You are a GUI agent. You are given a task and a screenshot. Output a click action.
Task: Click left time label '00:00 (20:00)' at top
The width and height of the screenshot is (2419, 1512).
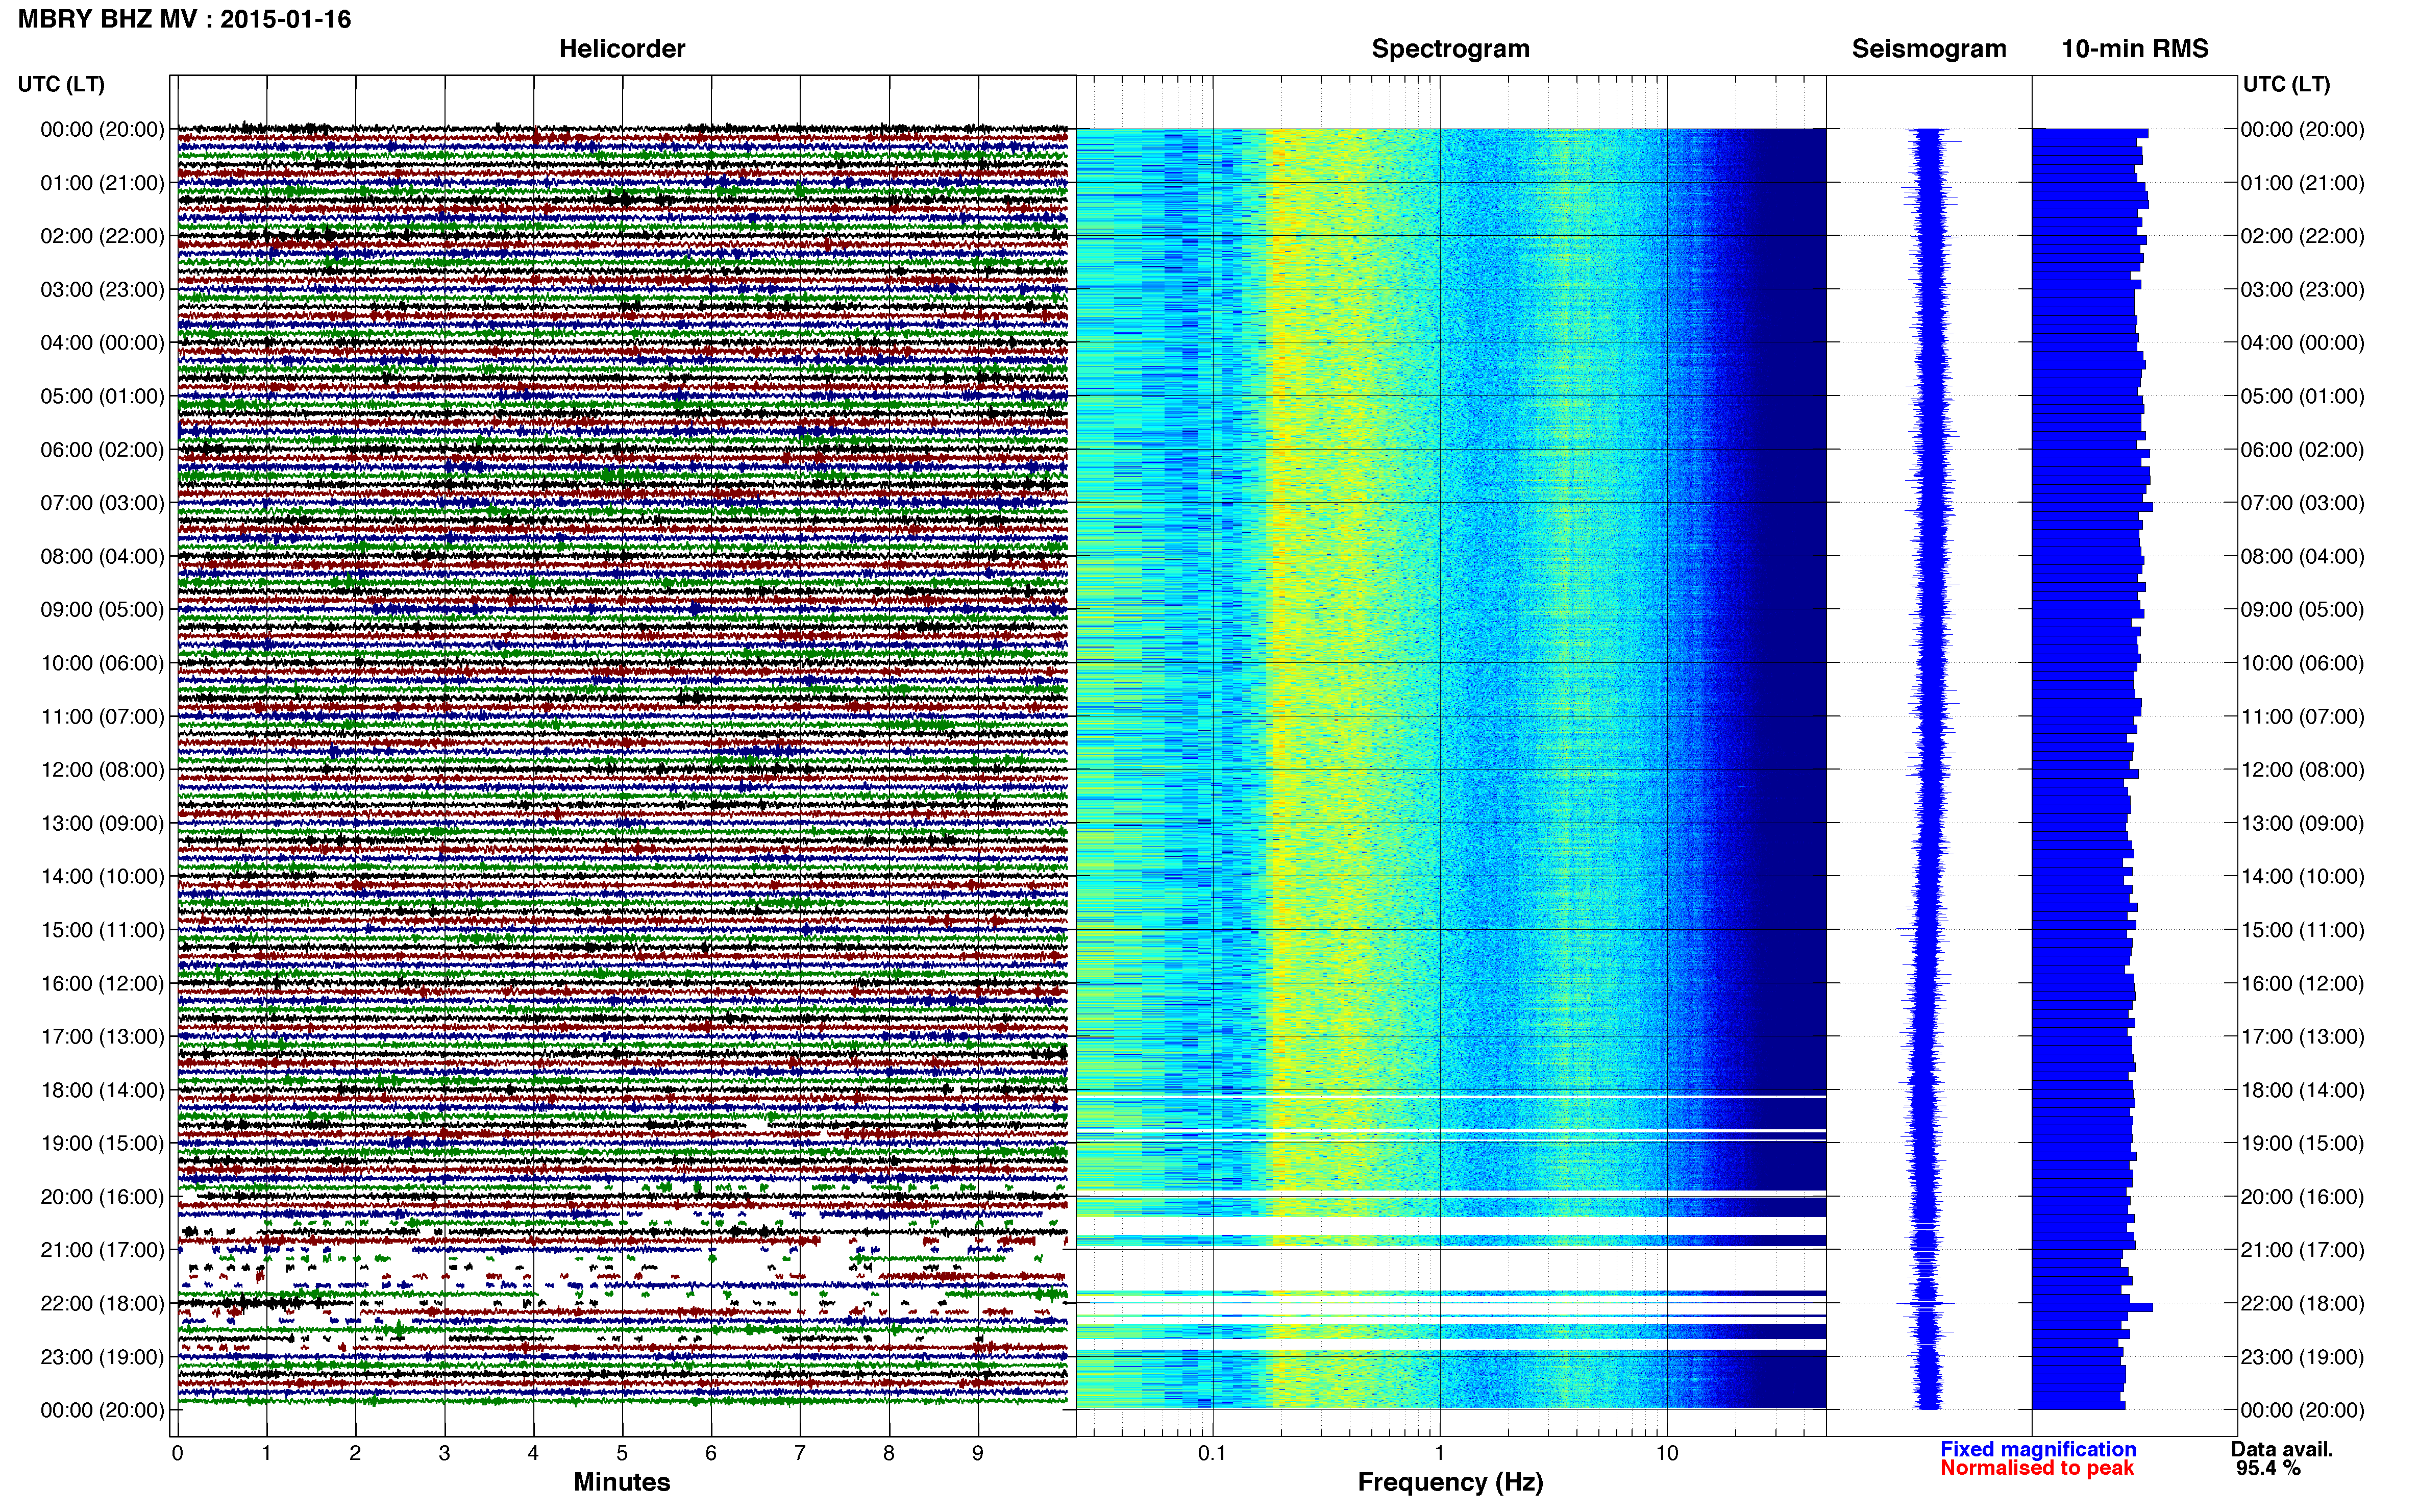(x=102, y=129)
